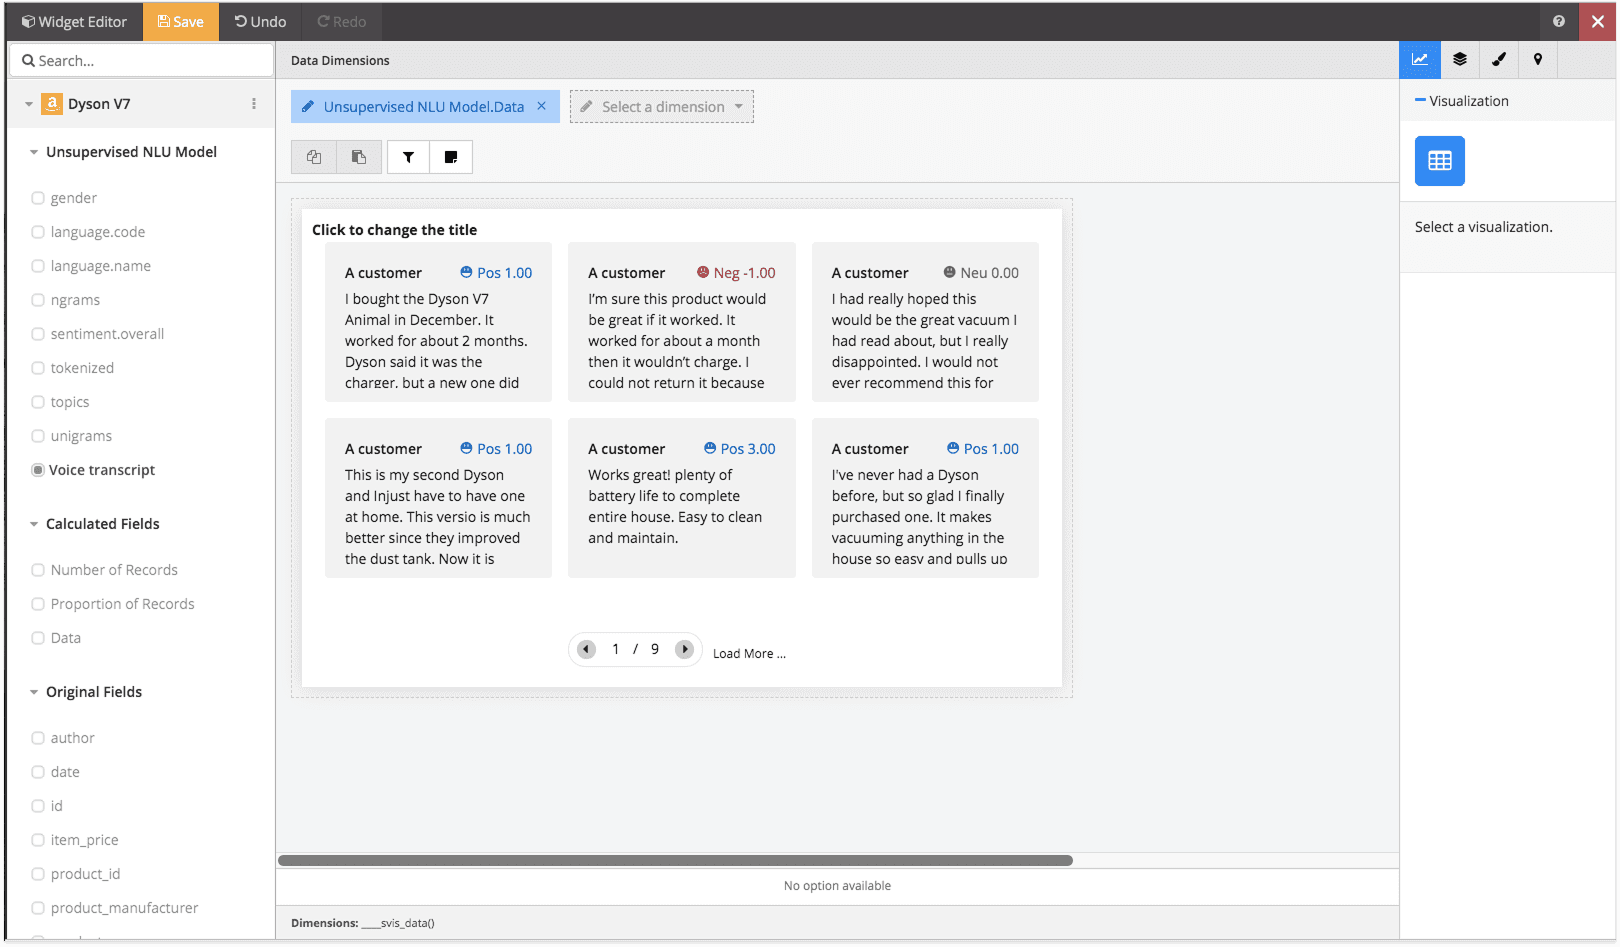Click the Redo button
The height and width of the screenshot is (947, 1620).
coord(342,21)
